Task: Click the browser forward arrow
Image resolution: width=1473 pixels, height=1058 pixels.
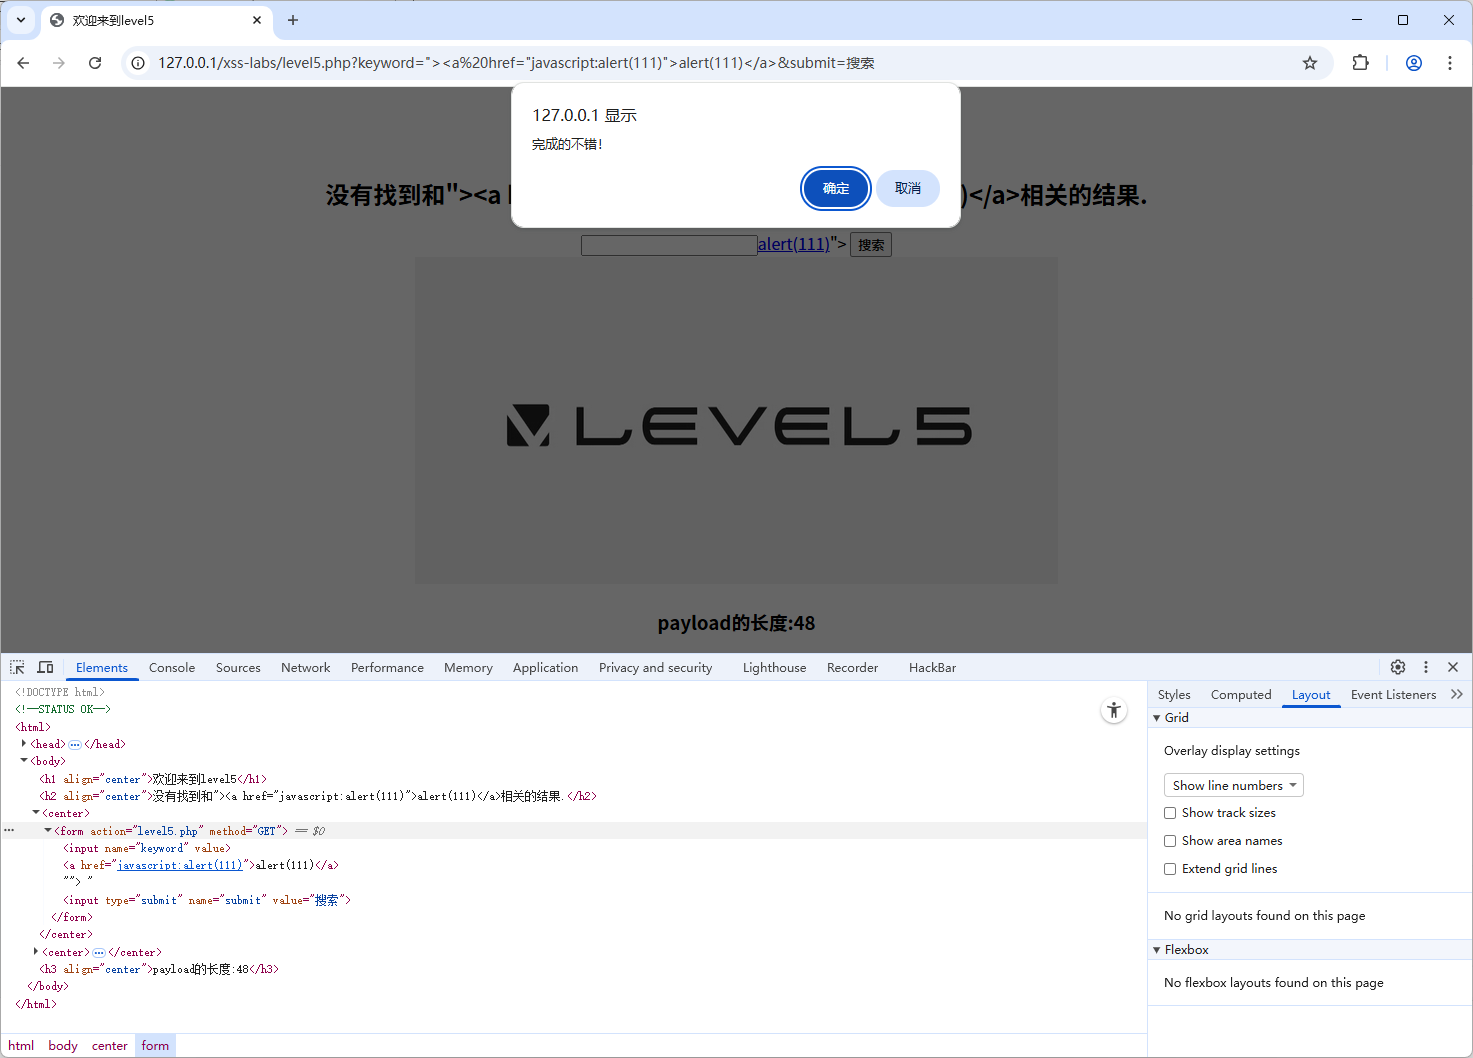Action: click(x=59, y=63)
